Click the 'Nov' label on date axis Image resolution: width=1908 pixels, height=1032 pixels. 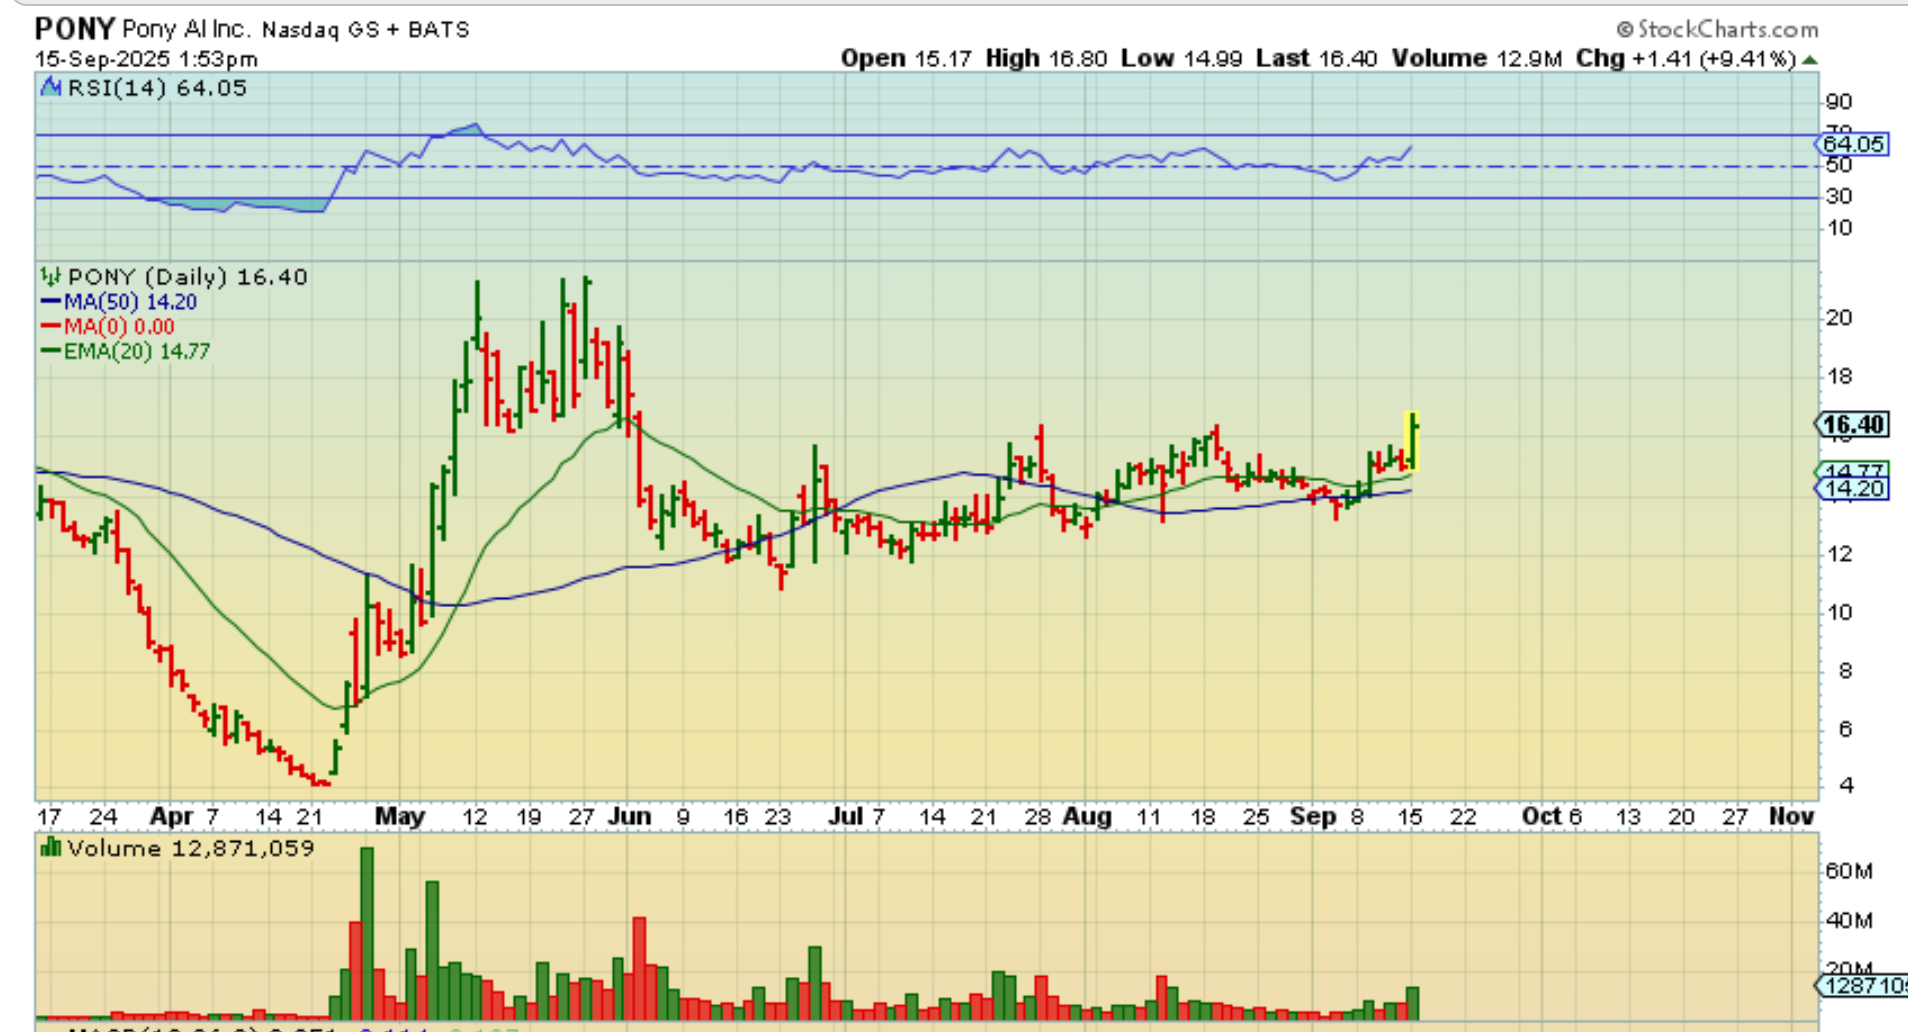[x=1791, y=816]
